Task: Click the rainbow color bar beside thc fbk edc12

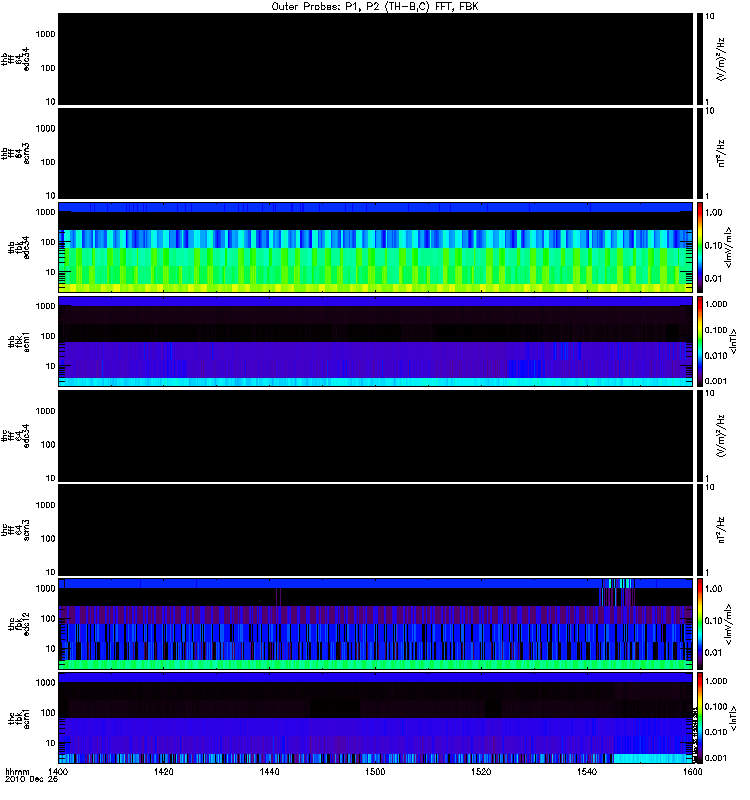Action: (x=700, y=623)
